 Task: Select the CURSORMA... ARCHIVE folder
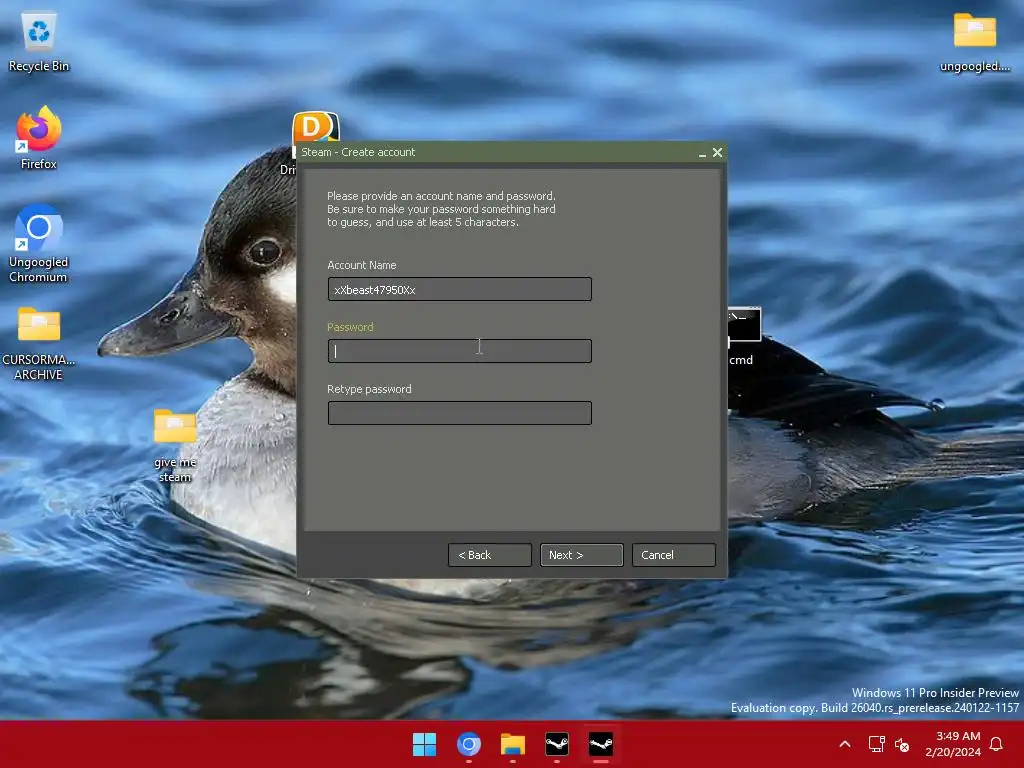[x=39, y=344]
